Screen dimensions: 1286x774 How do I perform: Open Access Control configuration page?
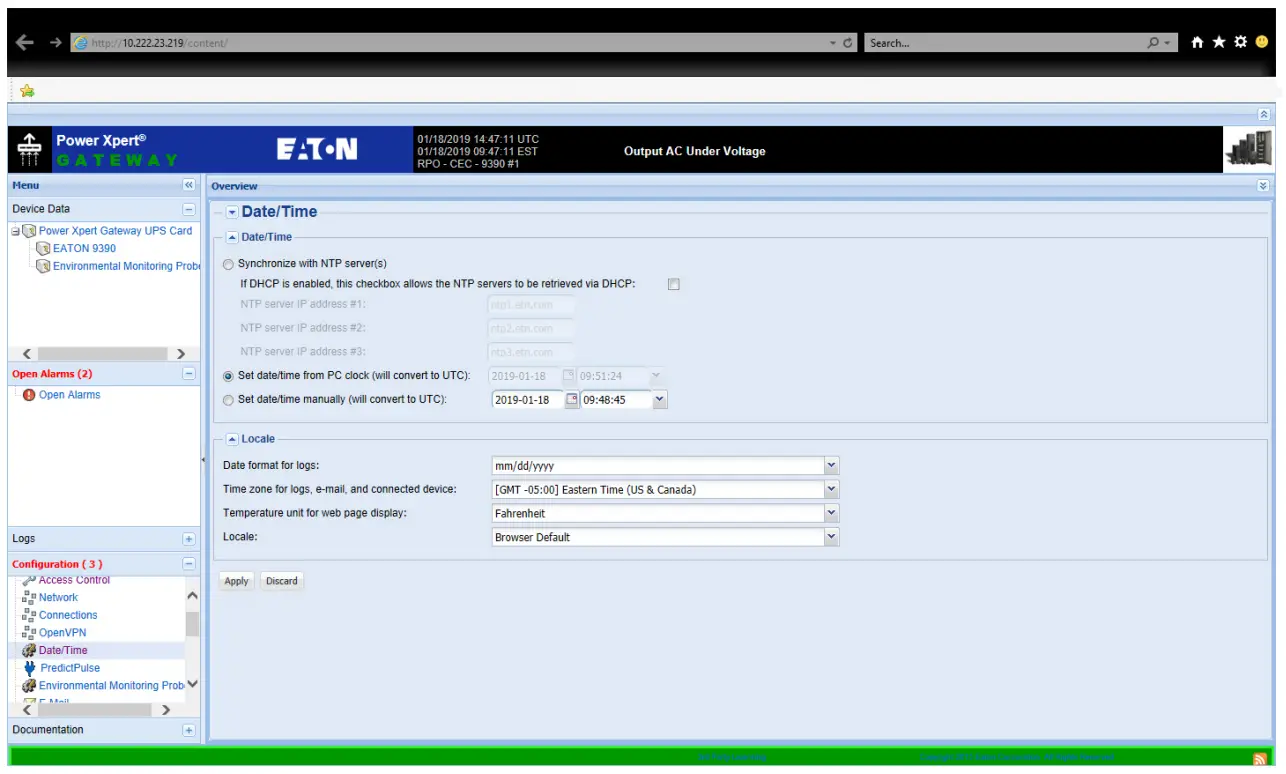74,581
